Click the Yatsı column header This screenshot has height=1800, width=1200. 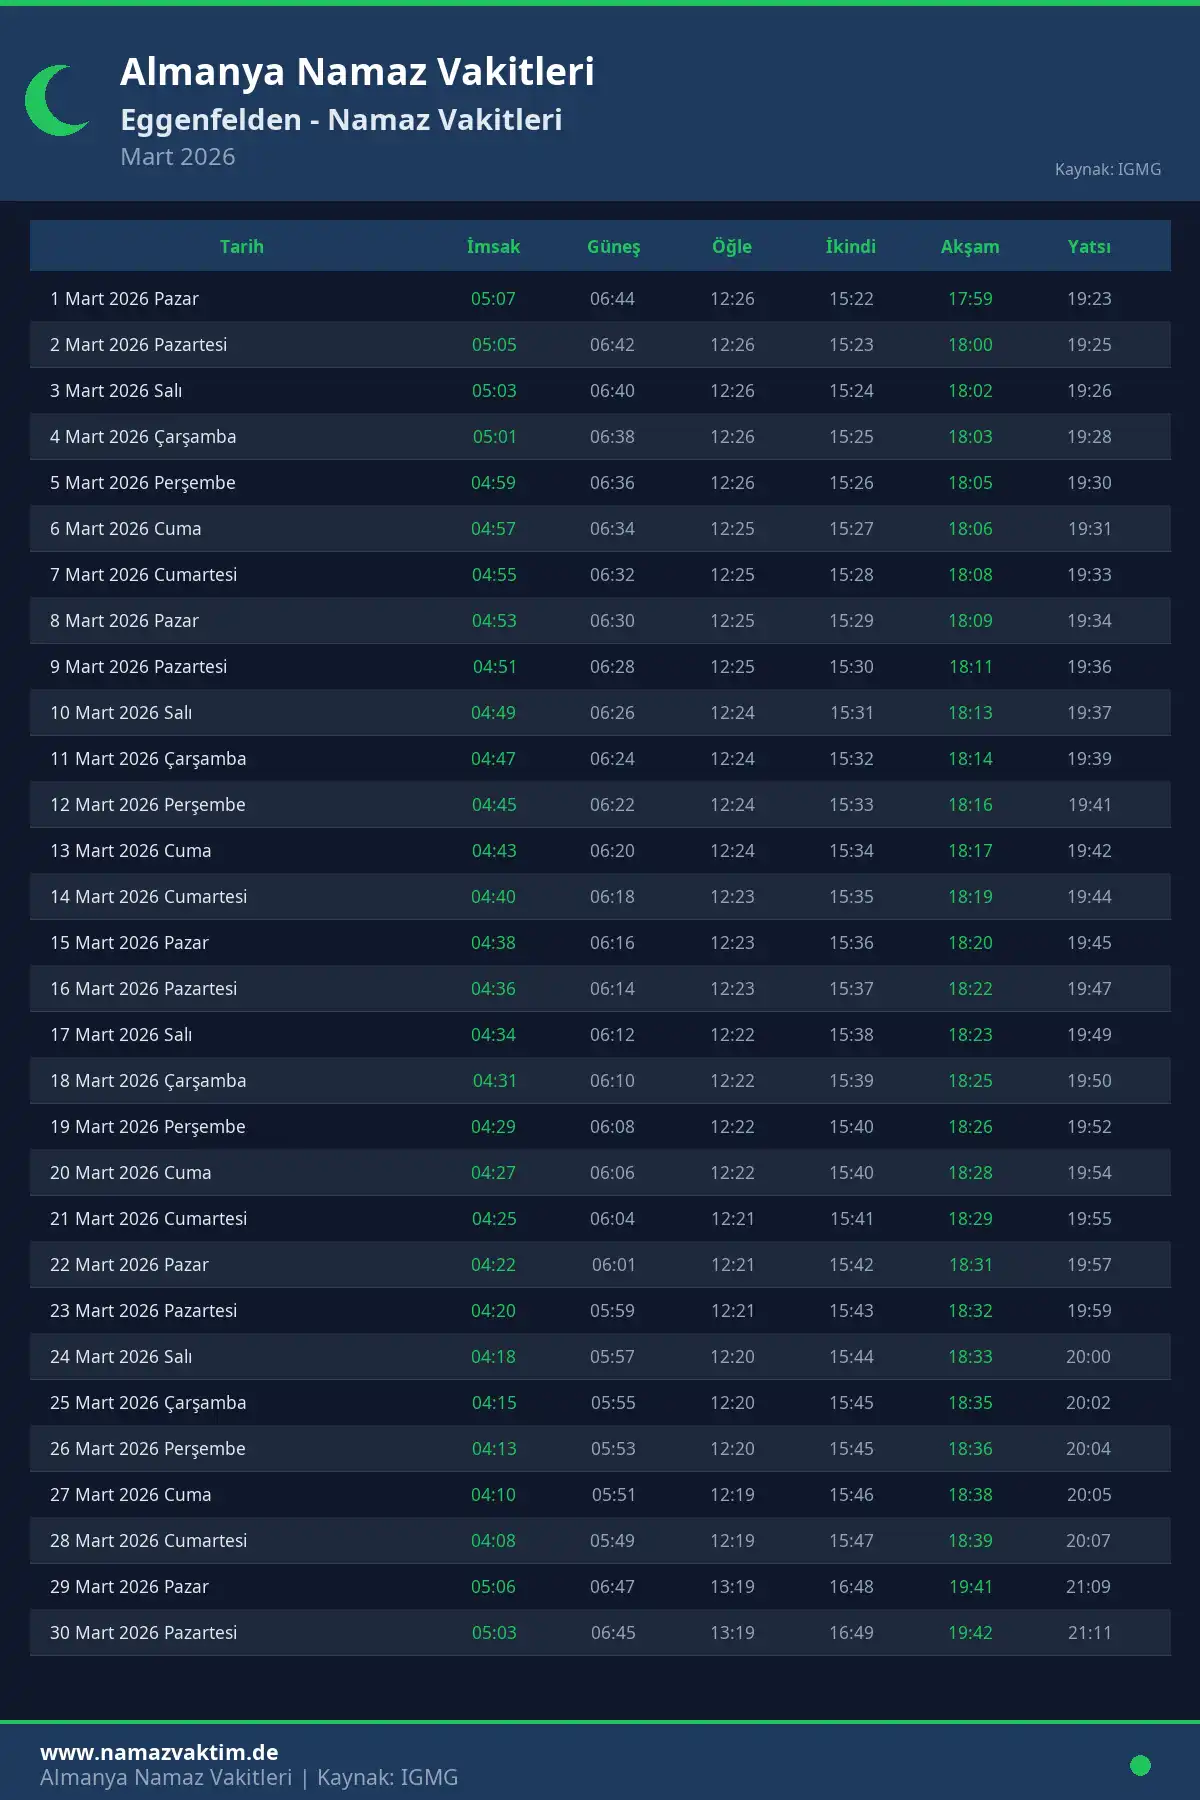click(1089, 246)
